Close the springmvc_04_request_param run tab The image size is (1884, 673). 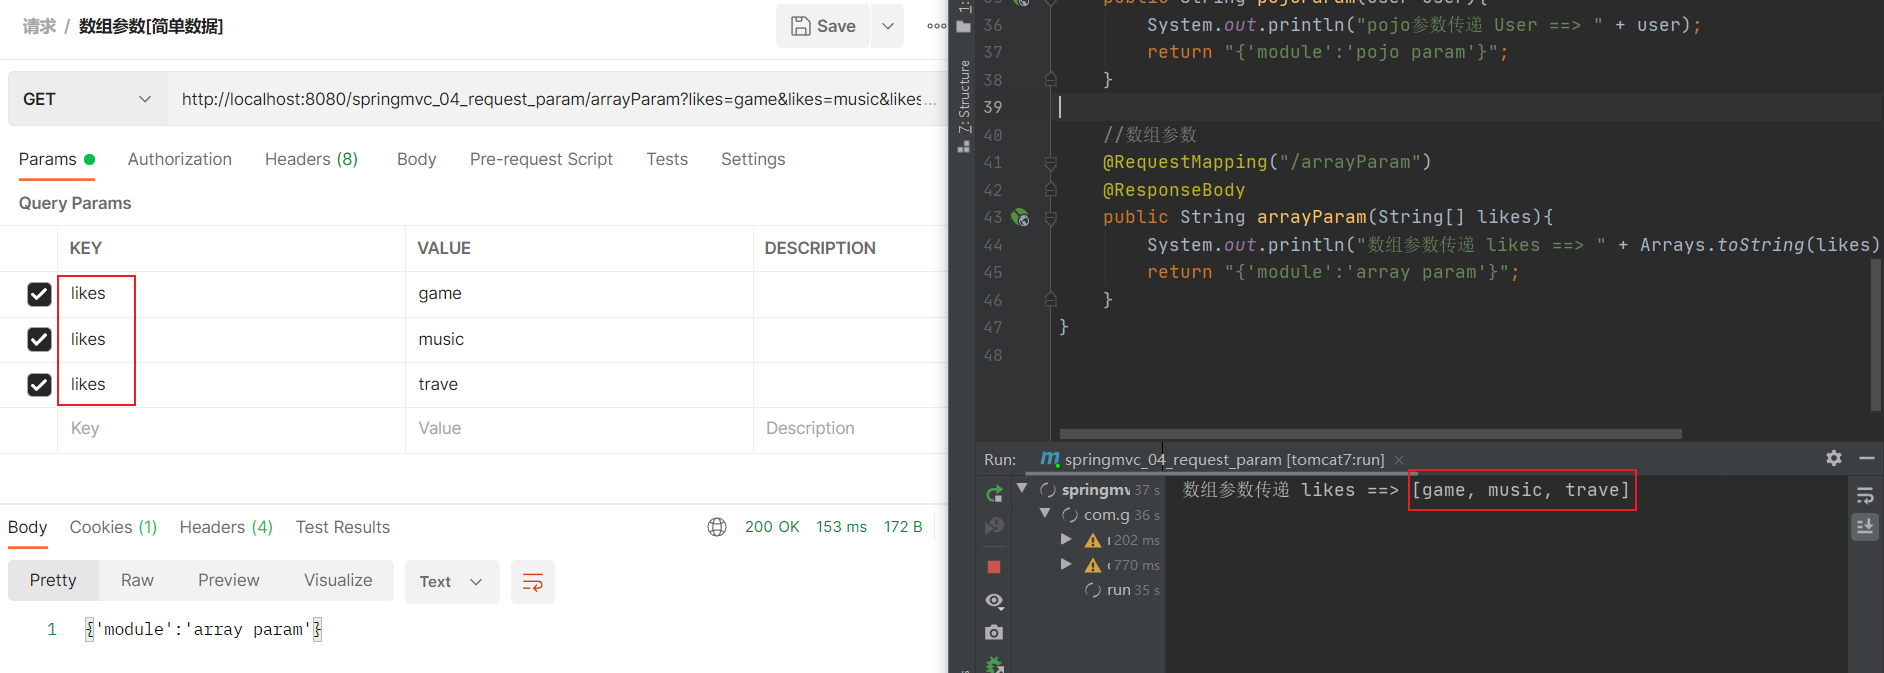click(x=1399, y=460)
